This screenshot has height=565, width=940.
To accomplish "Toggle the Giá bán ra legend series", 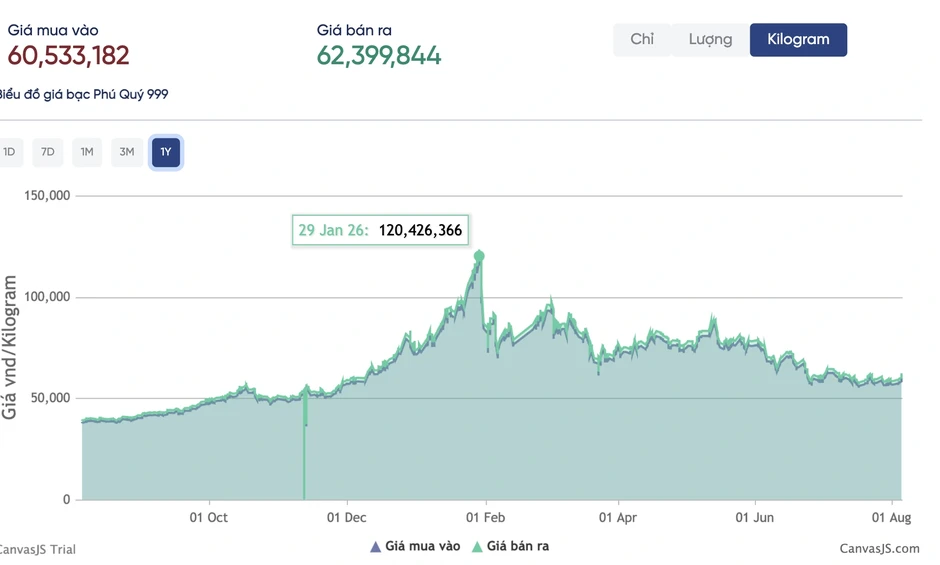I will tap(511, 546).
